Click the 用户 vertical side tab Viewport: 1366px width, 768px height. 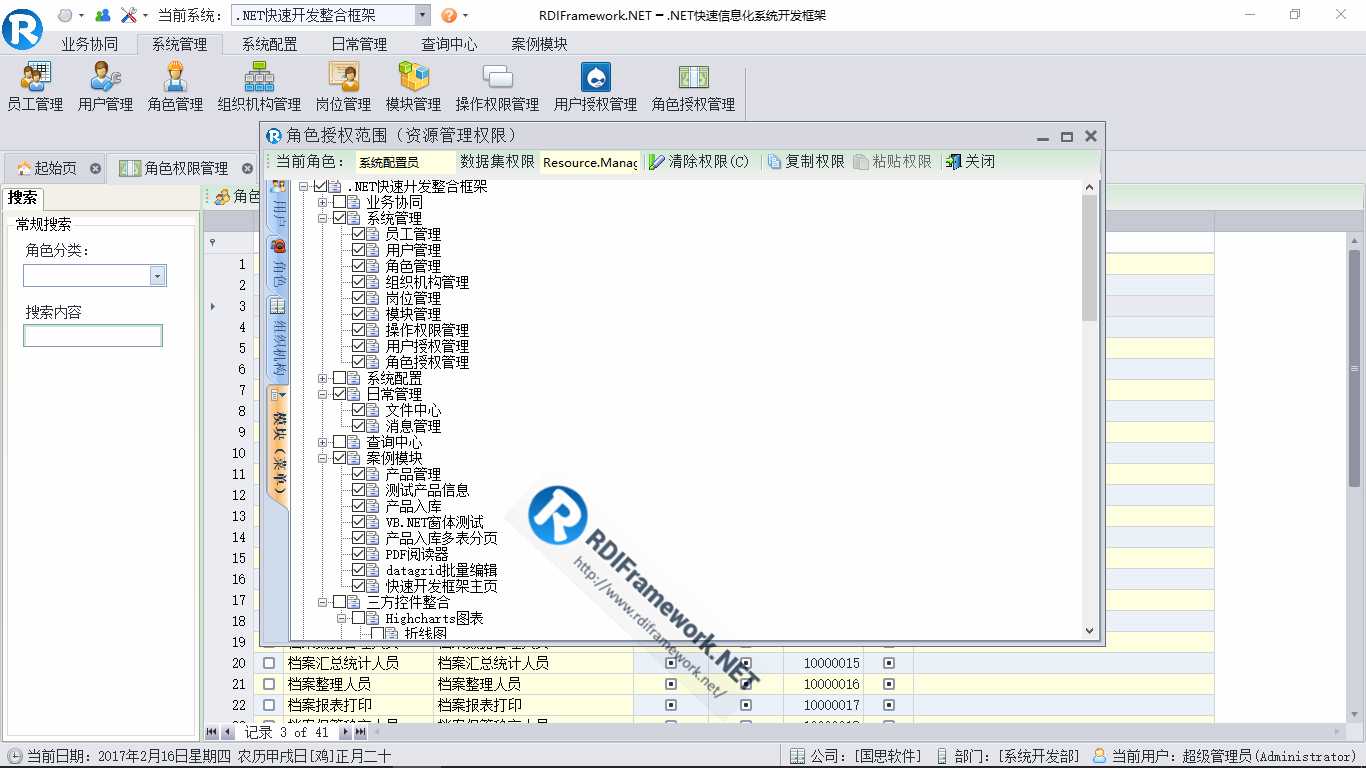[x=278, y=206]
